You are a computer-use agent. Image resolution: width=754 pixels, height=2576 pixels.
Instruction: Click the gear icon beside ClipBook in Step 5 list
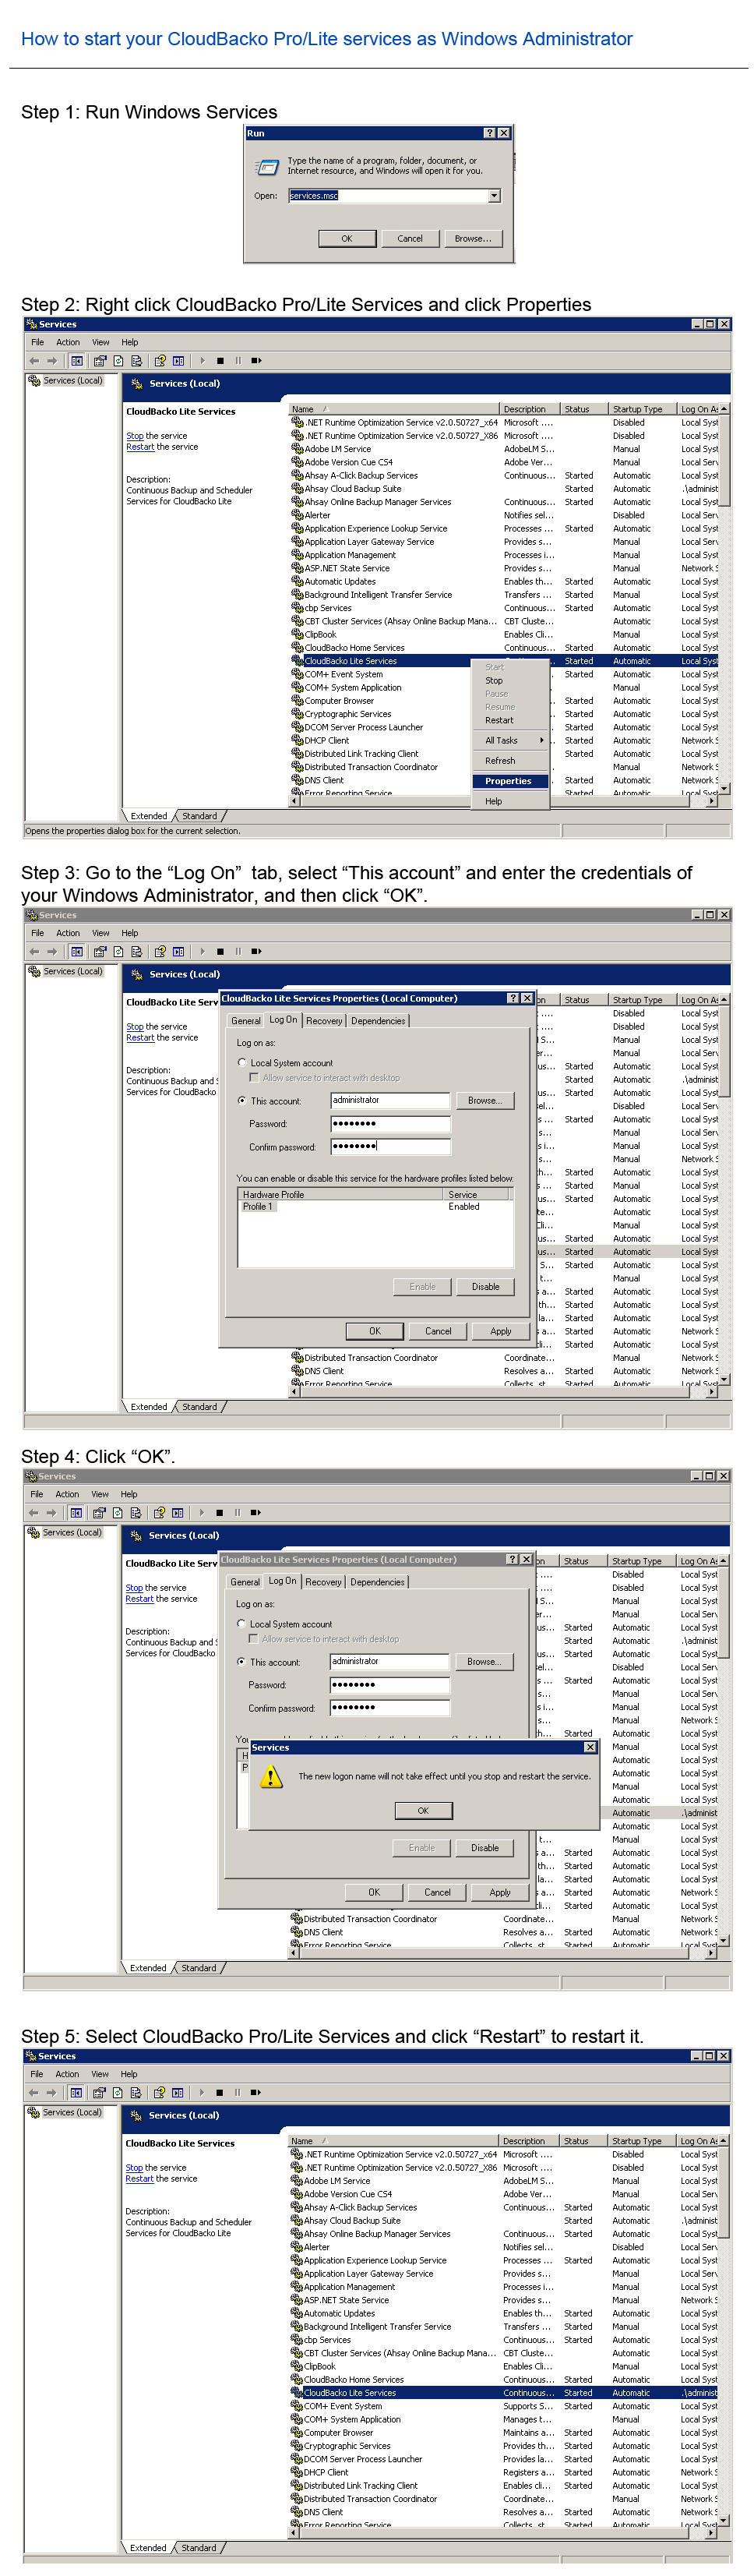pyautogui.click(x=296, y=2366)
